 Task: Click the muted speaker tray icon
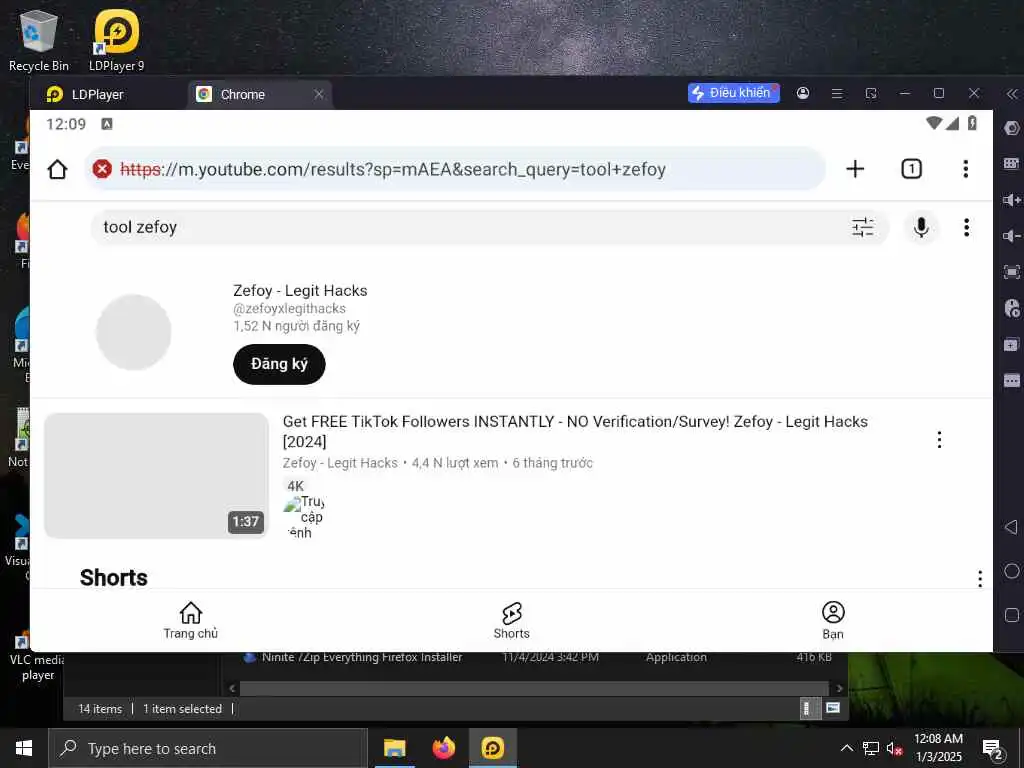(x=895, y=748)
